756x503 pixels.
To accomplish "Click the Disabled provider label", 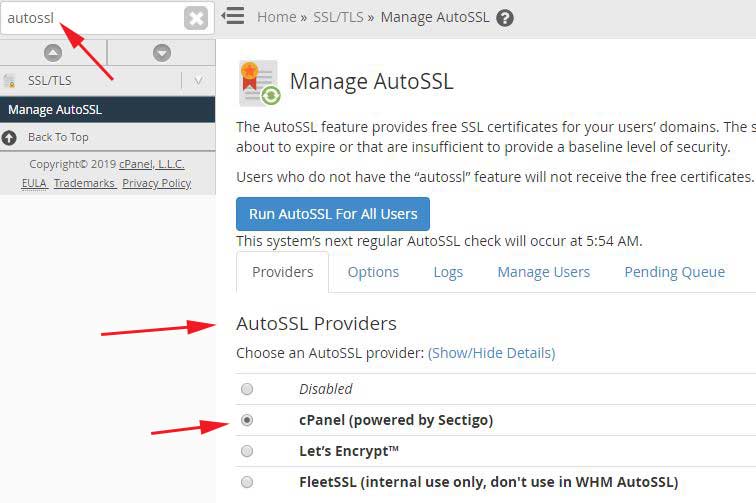I will tap(325, 389).
